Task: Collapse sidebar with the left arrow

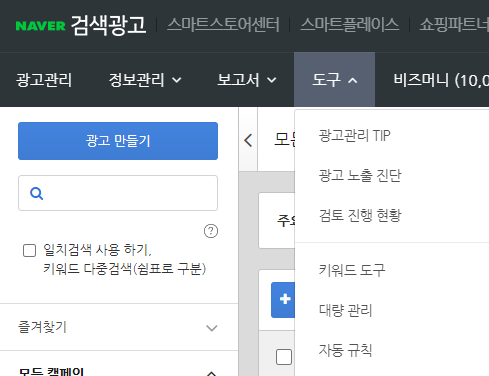Action: pyautogui.click(x=248, y=140)
